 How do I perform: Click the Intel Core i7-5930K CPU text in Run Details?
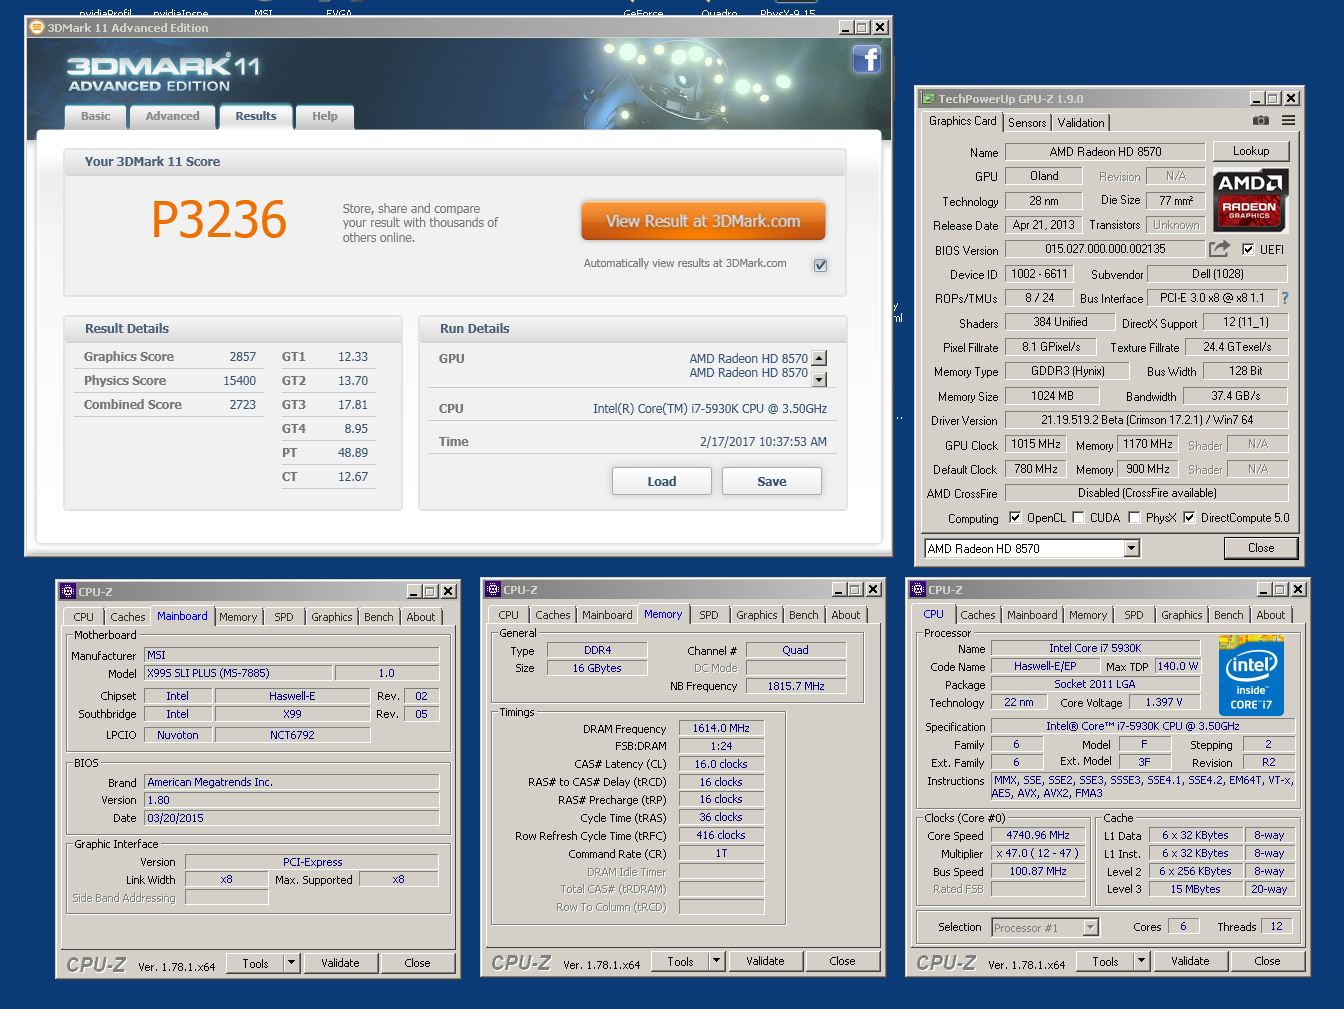click(710, 409)
